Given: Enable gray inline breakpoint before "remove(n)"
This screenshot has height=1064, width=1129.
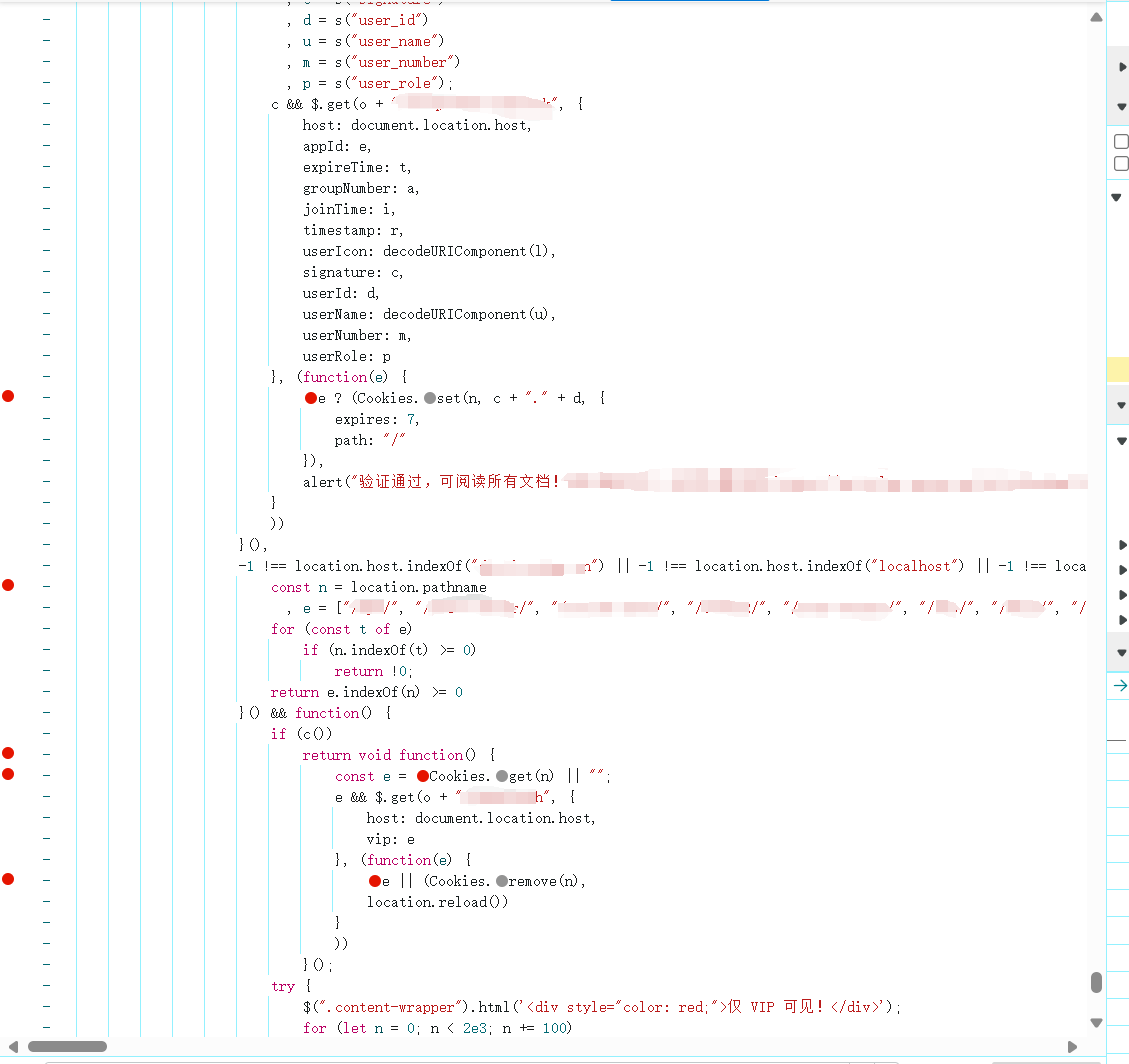Looking at the screenshot, I should pos(501,881).
